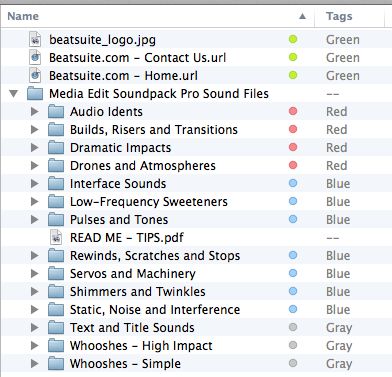This screenshot has height=377, width=392.
Task: Click the Whooshes - Simple folder icon
Action: (56, 364)
